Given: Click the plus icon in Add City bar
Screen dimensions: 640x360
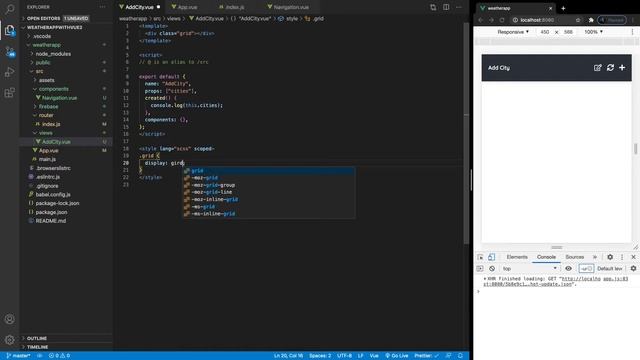Looking at the screenshot, I should (x=622, y=67).
